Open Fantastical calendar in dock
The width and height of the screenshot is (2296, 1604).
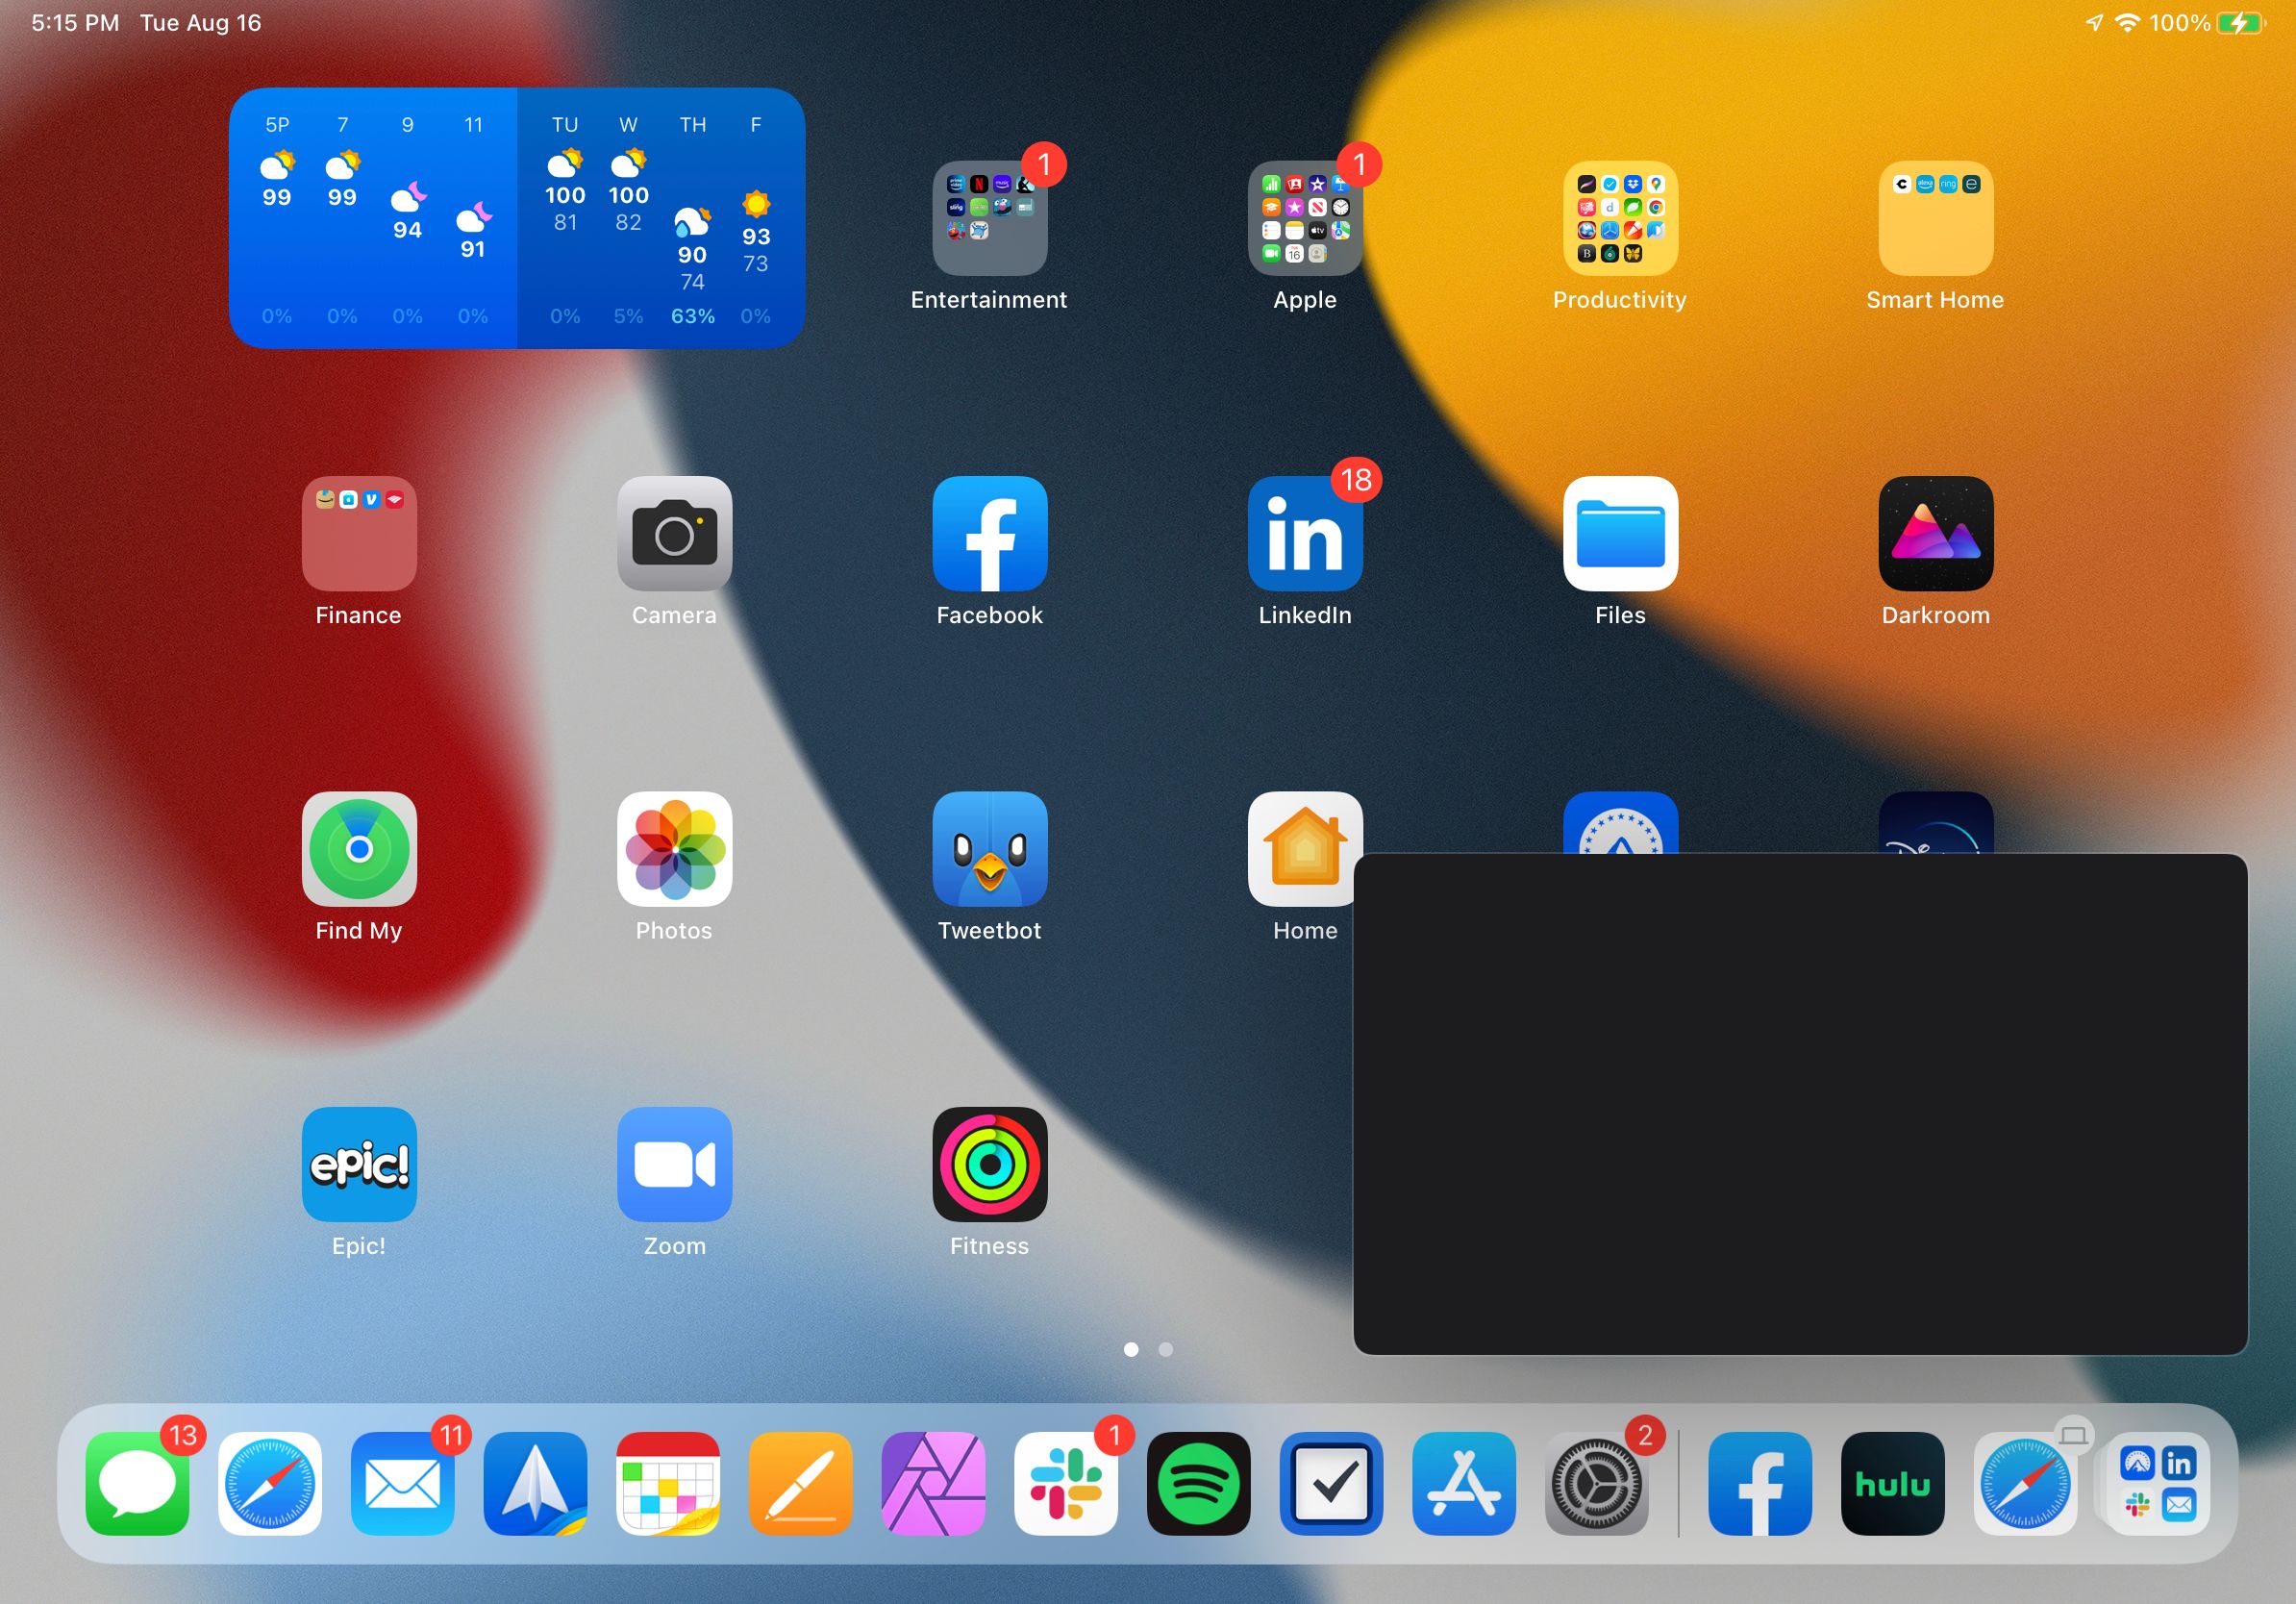coord(668,1483)
